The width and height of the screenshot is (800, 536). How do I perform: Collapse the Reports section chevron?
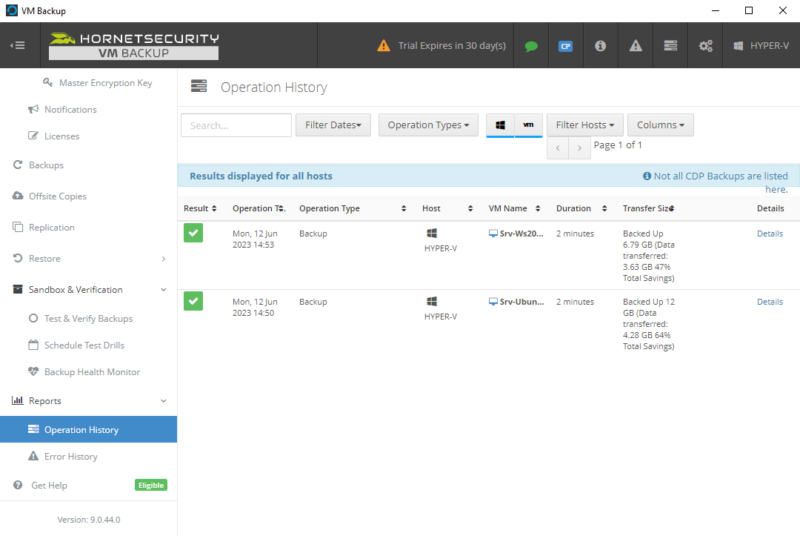coord(163,401)
